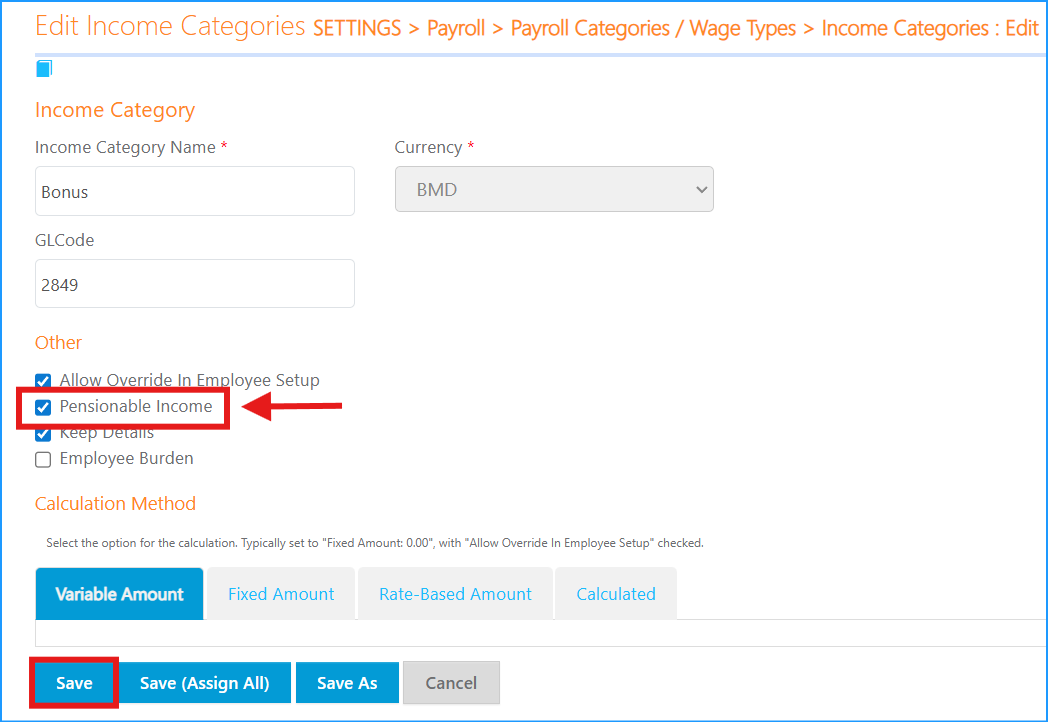The height and width of the screenshot is (722, 1048).
Task: Select the Variable Amount tab
Action: pos(119,594)
